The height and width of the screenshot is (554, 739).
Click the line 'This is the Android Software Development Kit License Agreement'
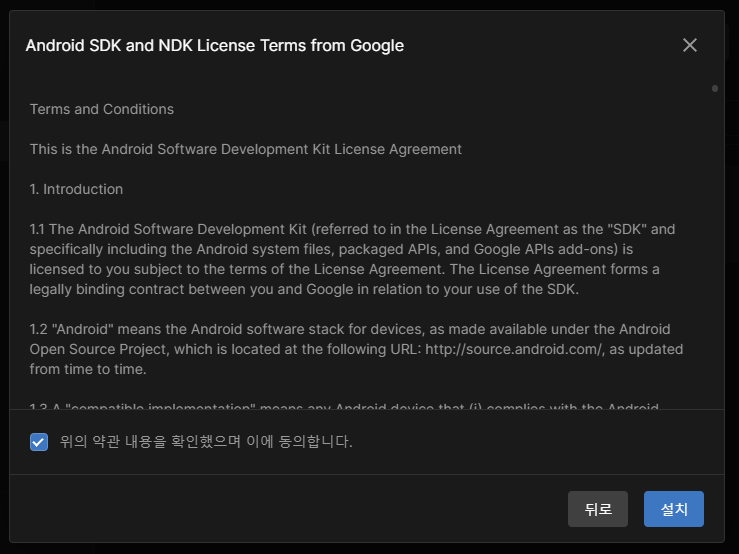tap(246, 149)
